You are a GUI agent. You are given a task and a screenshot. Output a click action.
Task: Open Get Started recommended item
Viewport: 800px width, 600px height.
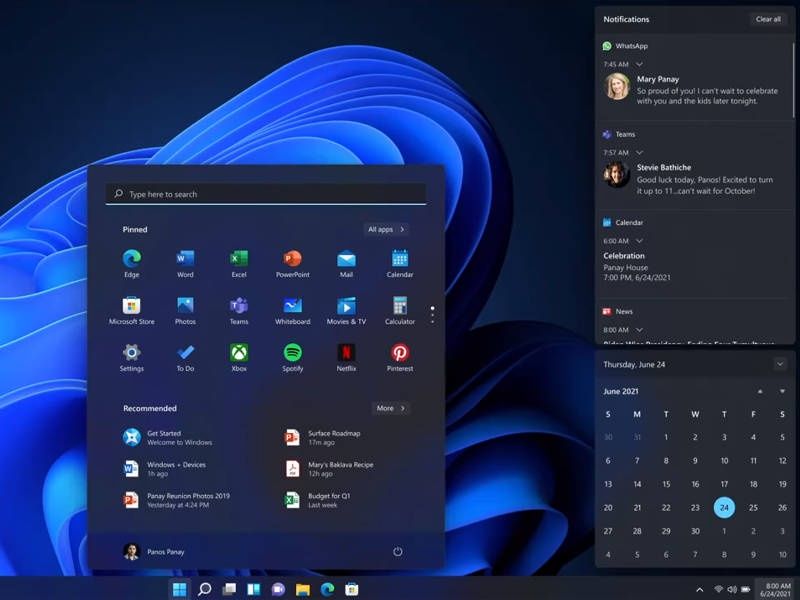[167, 438]
